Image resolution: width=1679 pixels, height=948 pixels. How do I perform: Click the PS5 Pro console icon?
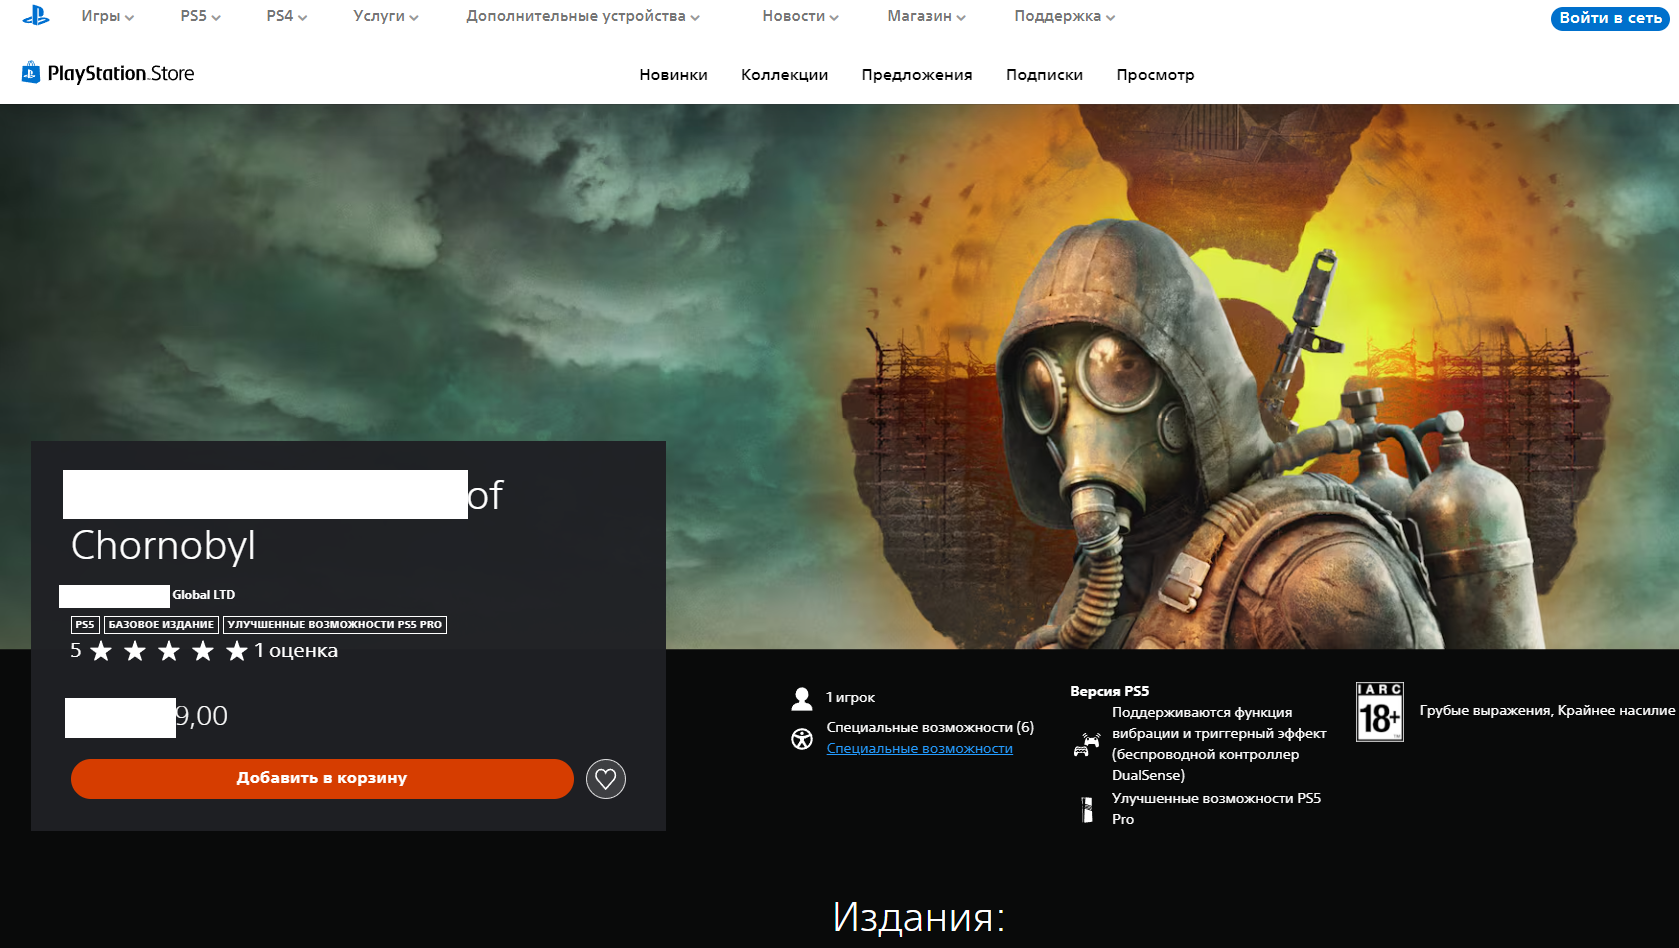[1087, 809]
